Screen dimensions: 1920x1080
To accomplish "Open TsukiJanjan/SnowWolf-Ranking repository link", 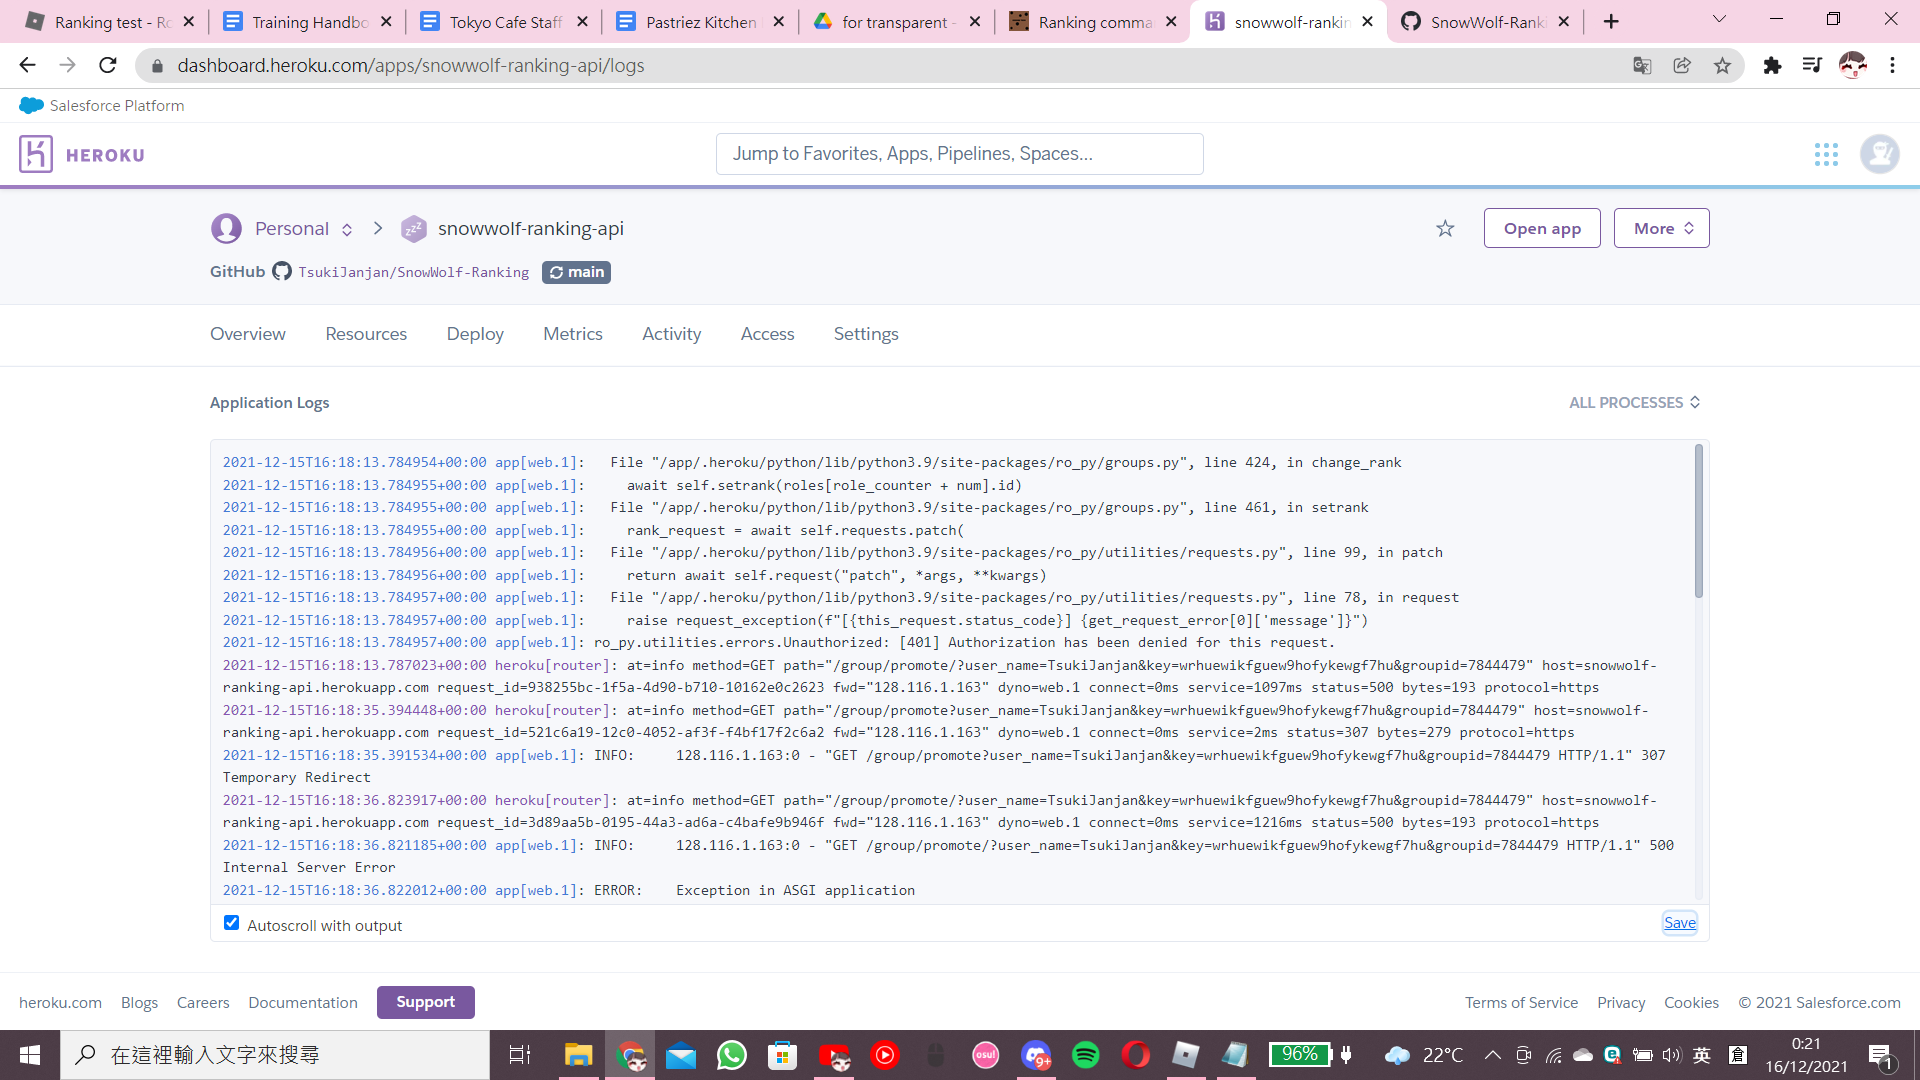I will pyautogui.click(x=413, y=272).
